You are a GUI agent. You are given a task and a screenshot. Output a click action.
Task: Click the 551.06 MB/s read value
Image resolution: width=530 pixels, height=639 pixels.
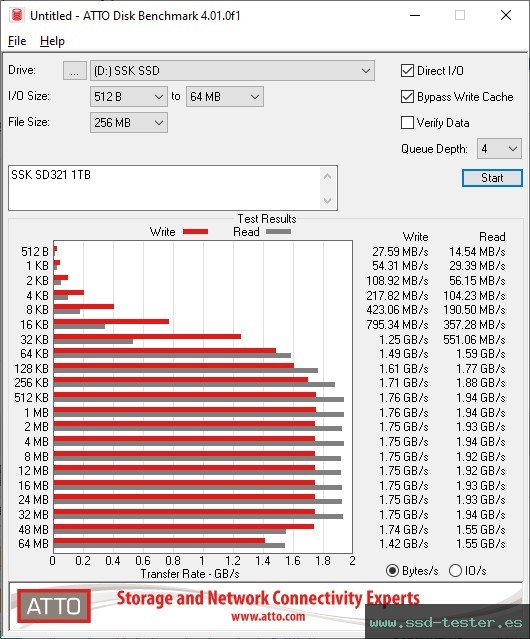(474, 339)
